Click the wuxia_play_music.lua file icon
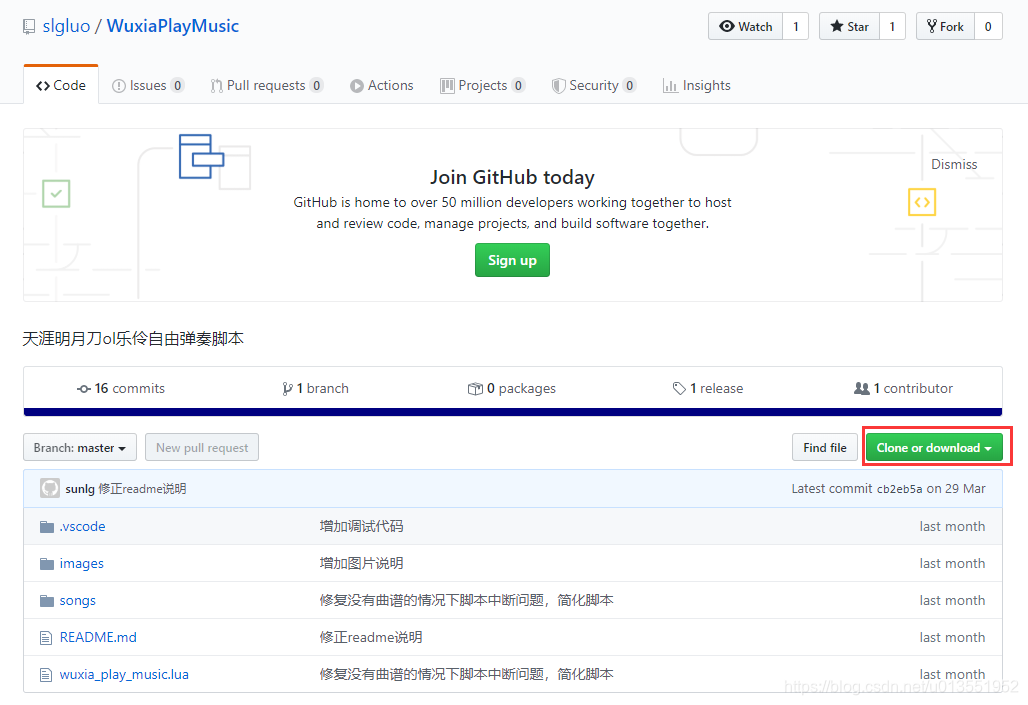This screenshot has width=1028, height=705. tap(46, 675)
